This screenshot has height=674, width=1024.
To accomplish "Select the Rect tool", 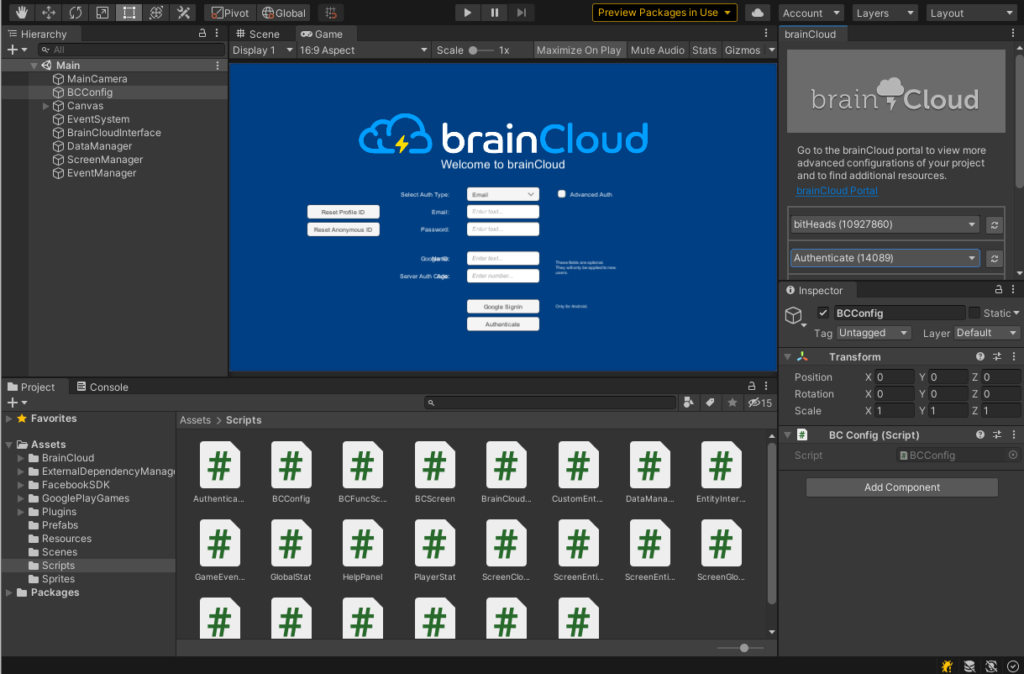I will coord(129,12).
